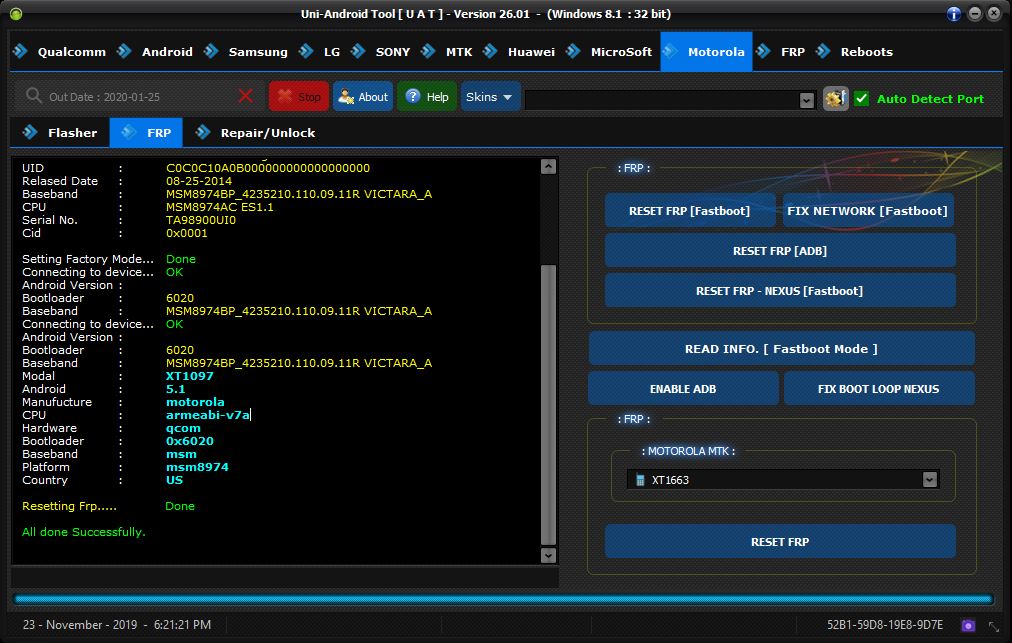
Task: Click the log scrollbar down arrow
Action: pyautogui.click(x=547, y=555)
